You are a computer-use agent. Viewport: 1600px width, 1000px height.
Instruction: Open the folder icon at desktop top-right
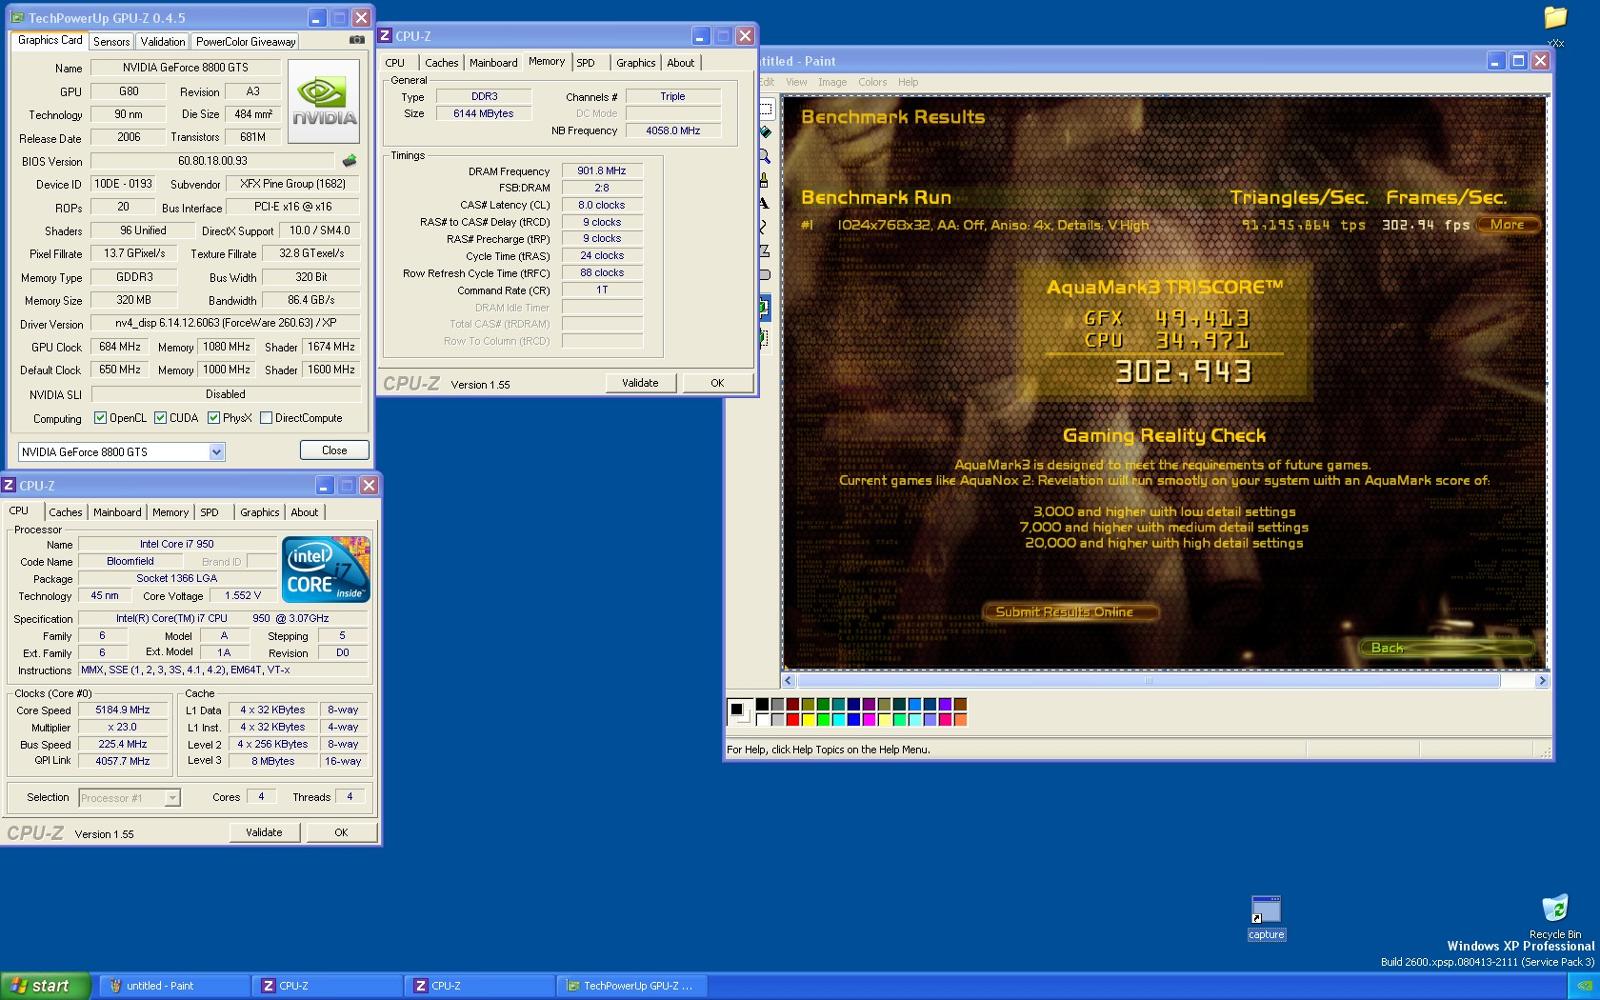(x=1555, y=19)
